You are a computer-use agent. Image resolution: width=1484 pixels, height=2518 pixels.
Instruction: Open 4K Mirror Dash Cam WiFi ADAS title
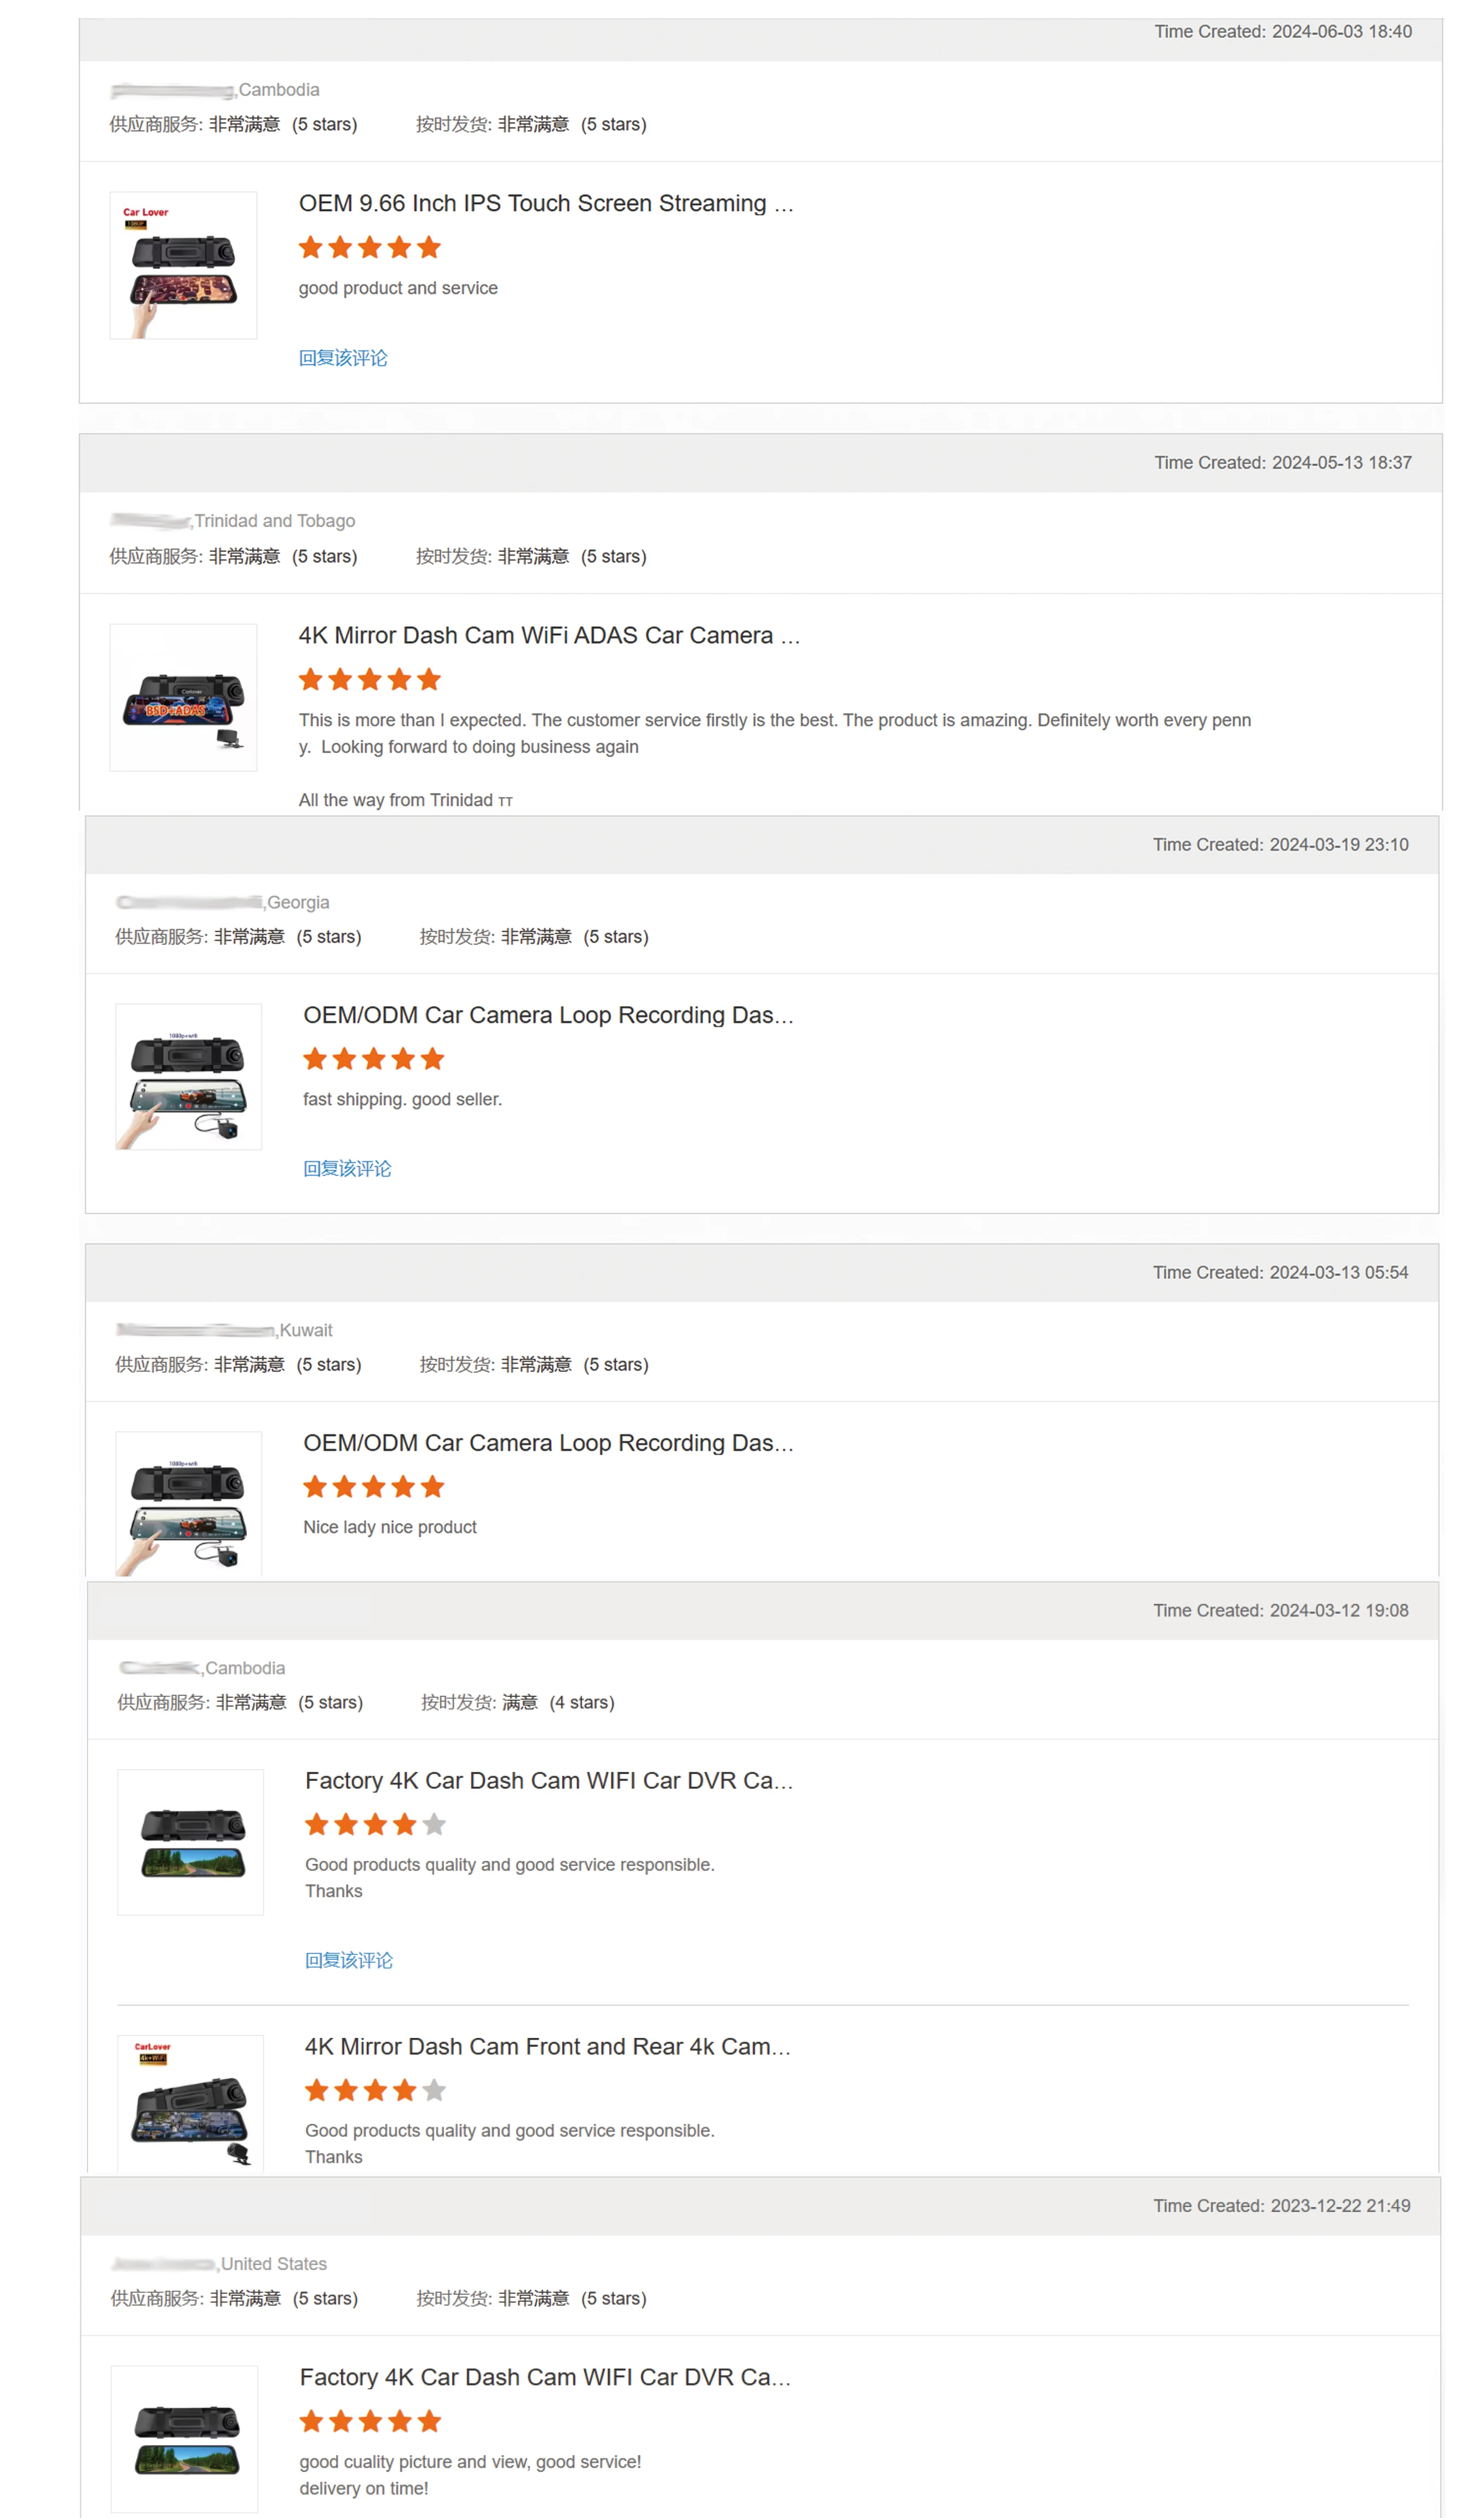pos(548,635)
